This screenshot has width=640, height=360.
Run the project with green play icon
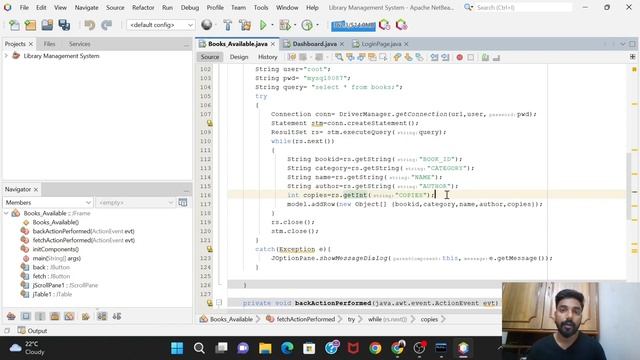click(263, 25)
